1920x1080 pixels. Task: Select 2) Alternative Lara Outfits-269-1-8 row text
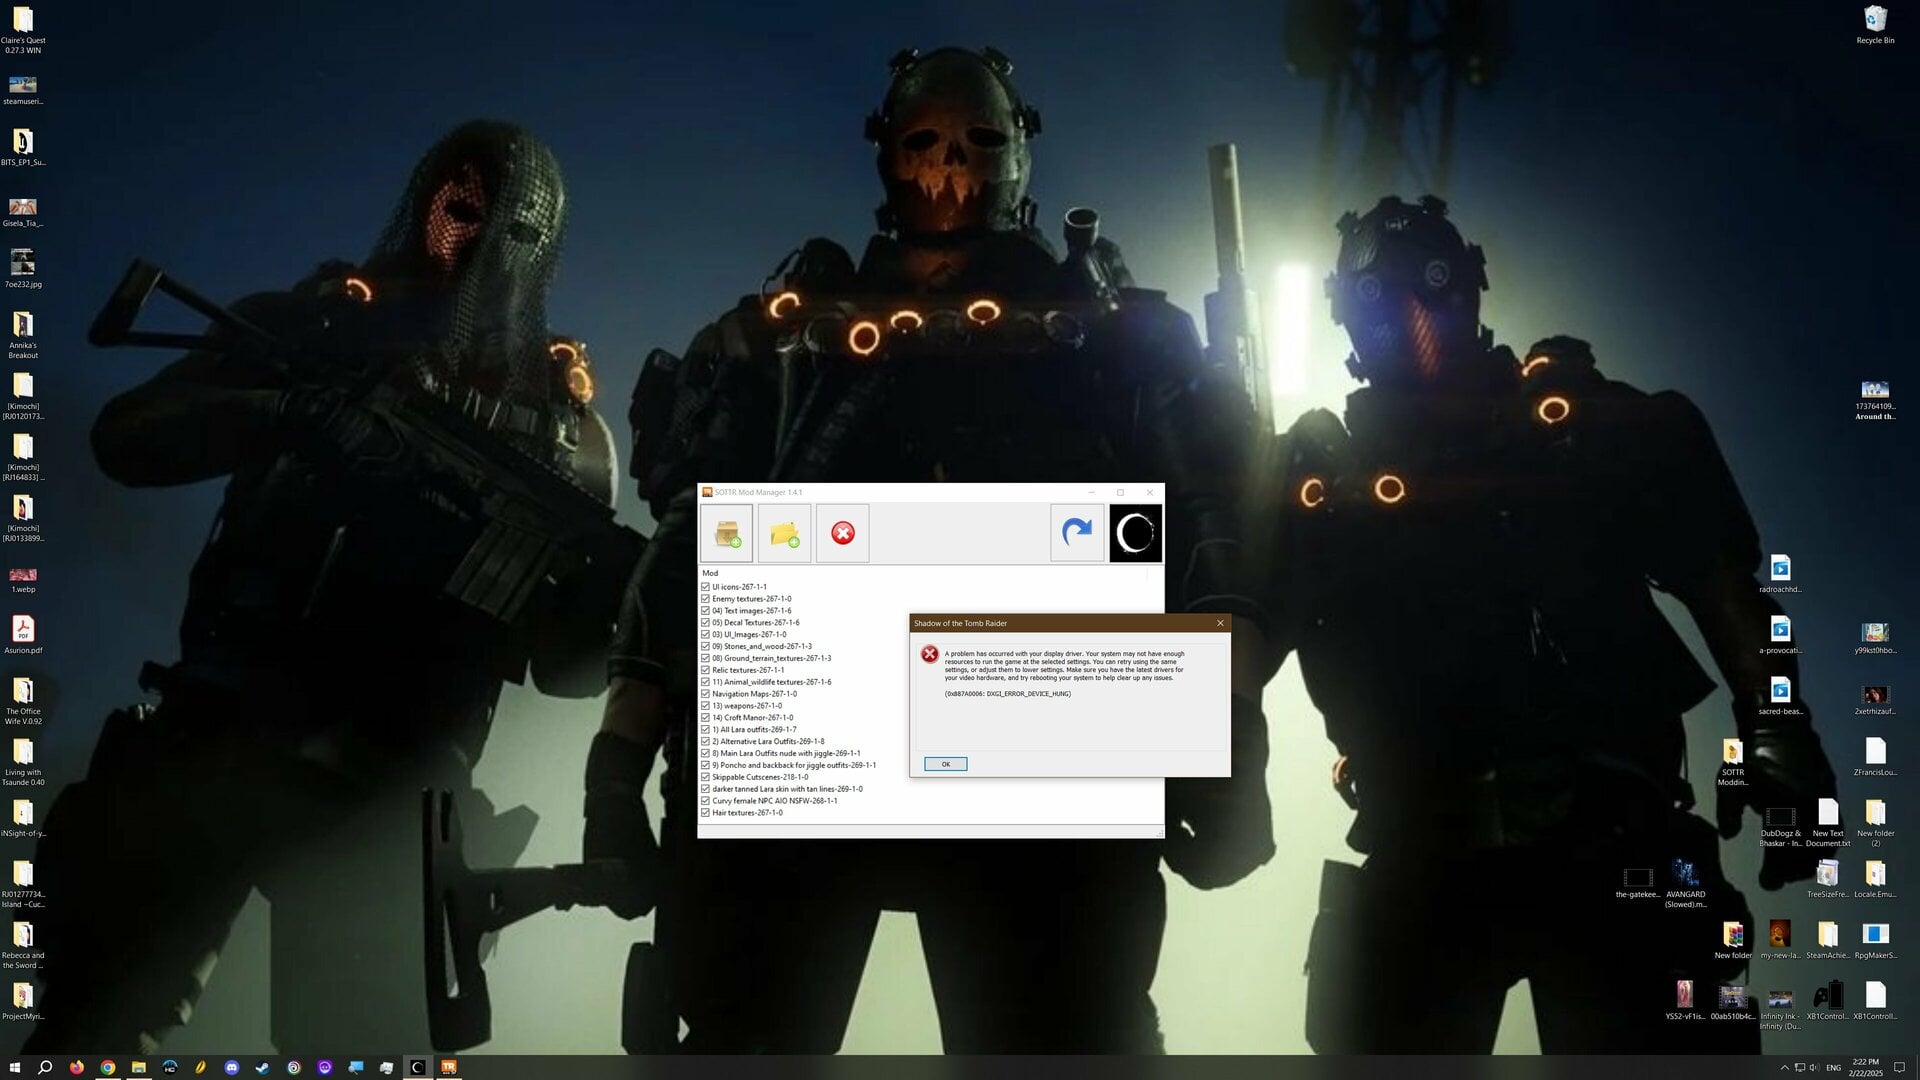pyautogui.click(x=768, y=742)
